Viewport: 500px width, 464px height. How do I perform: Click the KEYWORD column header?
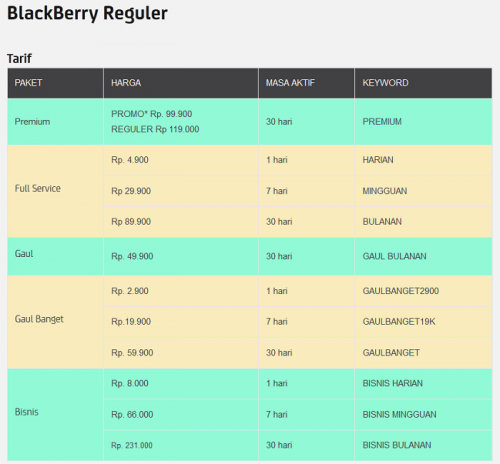pyautogui.click(x=423, y=83)
